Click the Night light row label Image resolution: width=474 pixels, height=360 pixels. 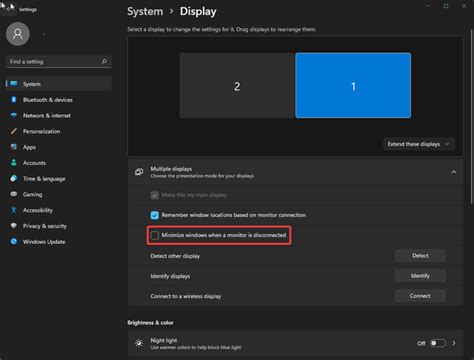click(x=164, y=340)
